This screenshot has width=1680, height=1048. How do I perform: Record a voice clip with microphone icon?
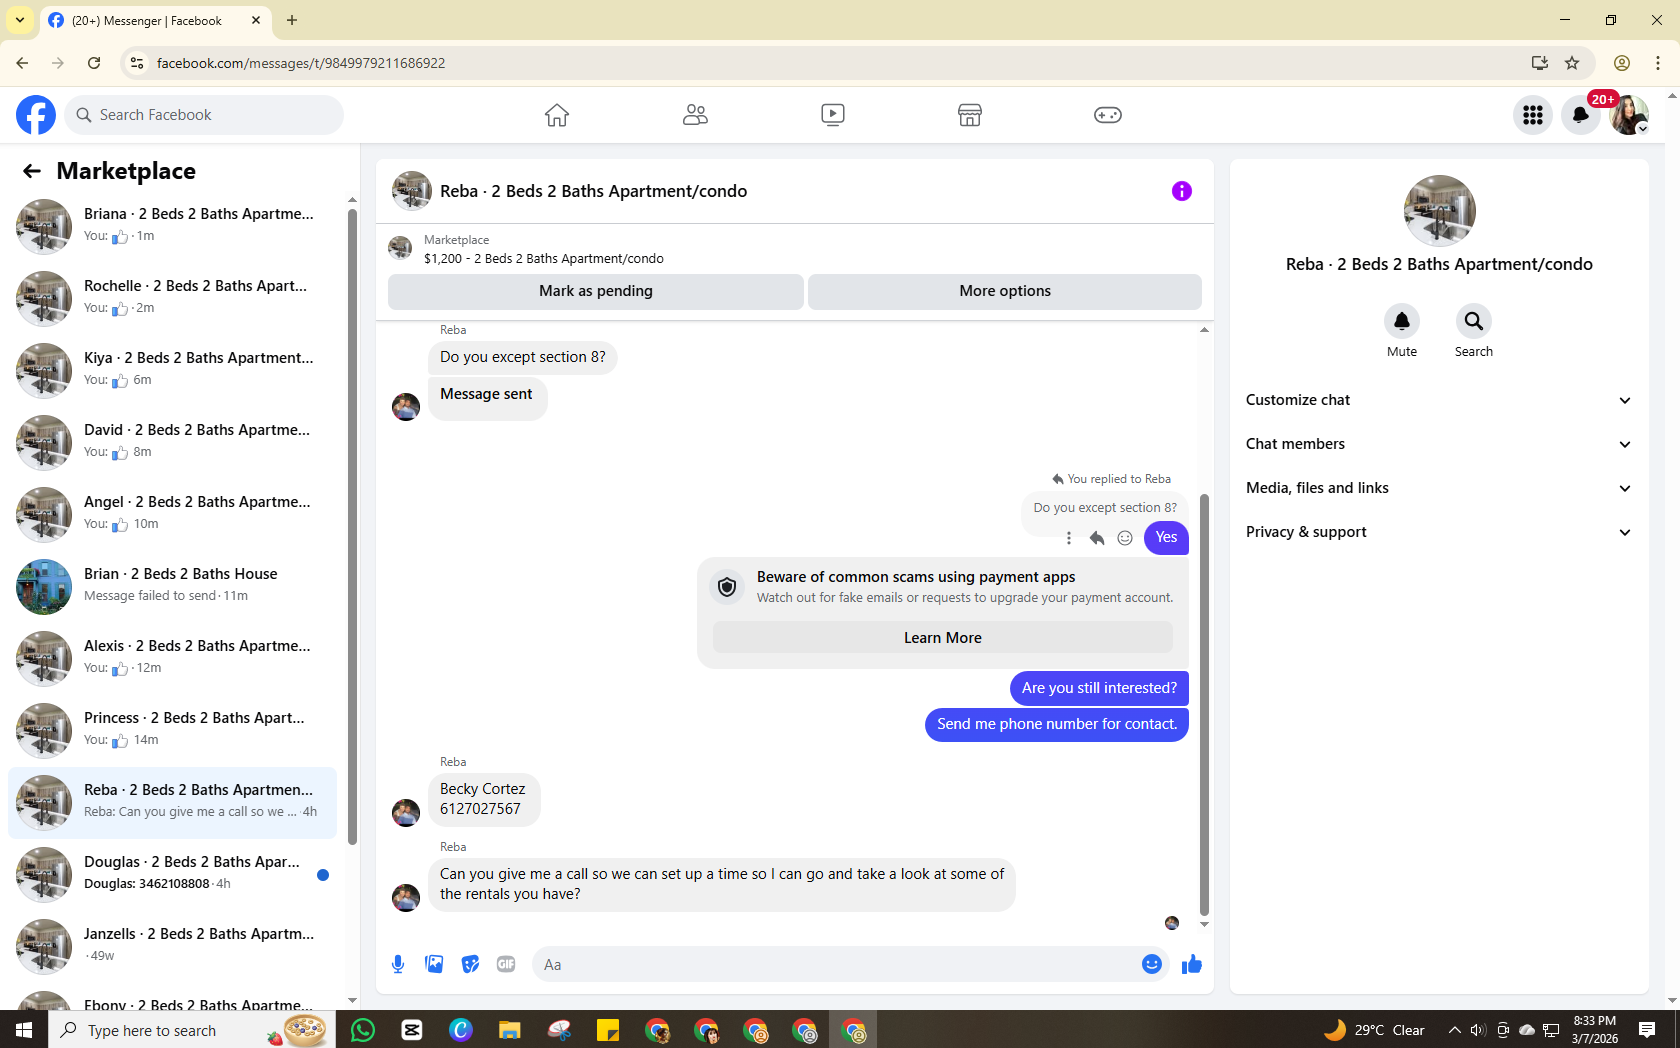pyautogui.click(x=398, y=964)
